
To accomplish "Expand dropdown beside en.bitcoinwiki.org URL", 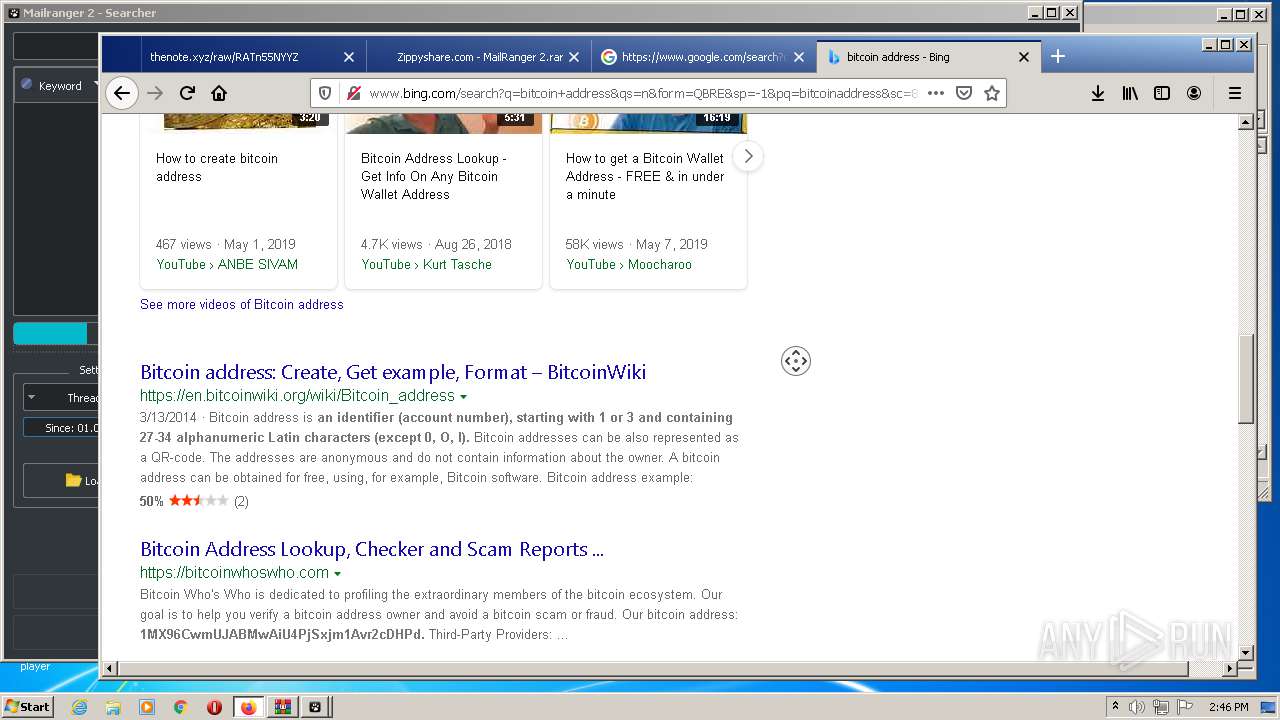I will (x=463, y=397).
